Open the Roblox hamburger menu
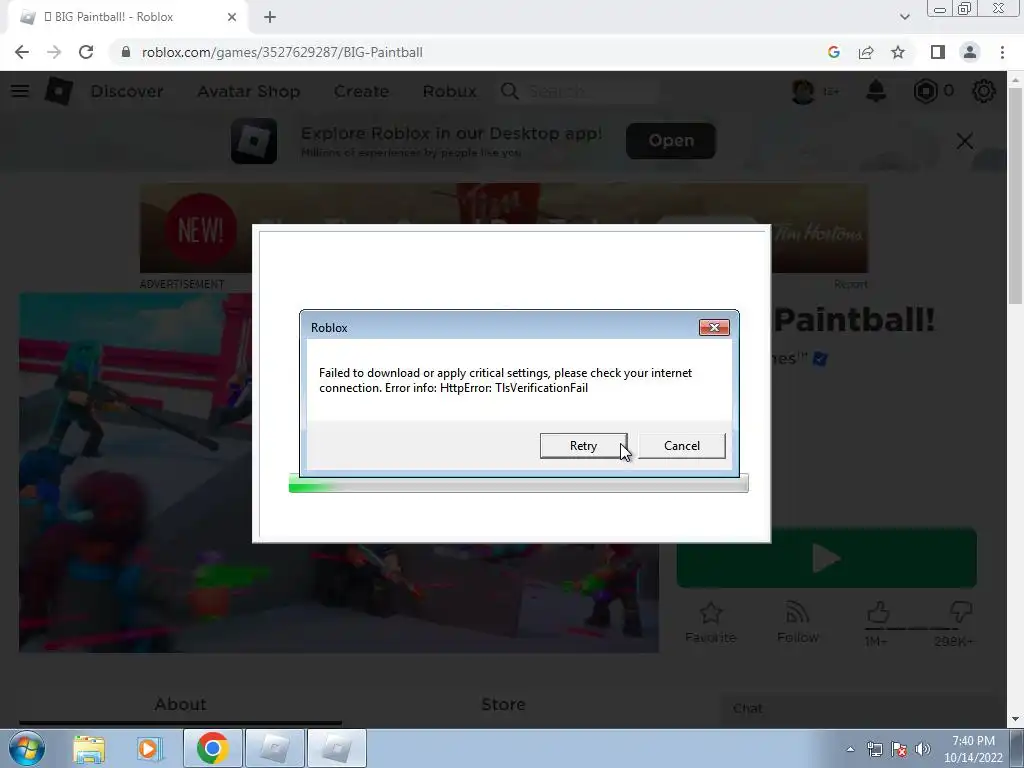Viewport: 1024px width, 768px height. click(20, 91)
